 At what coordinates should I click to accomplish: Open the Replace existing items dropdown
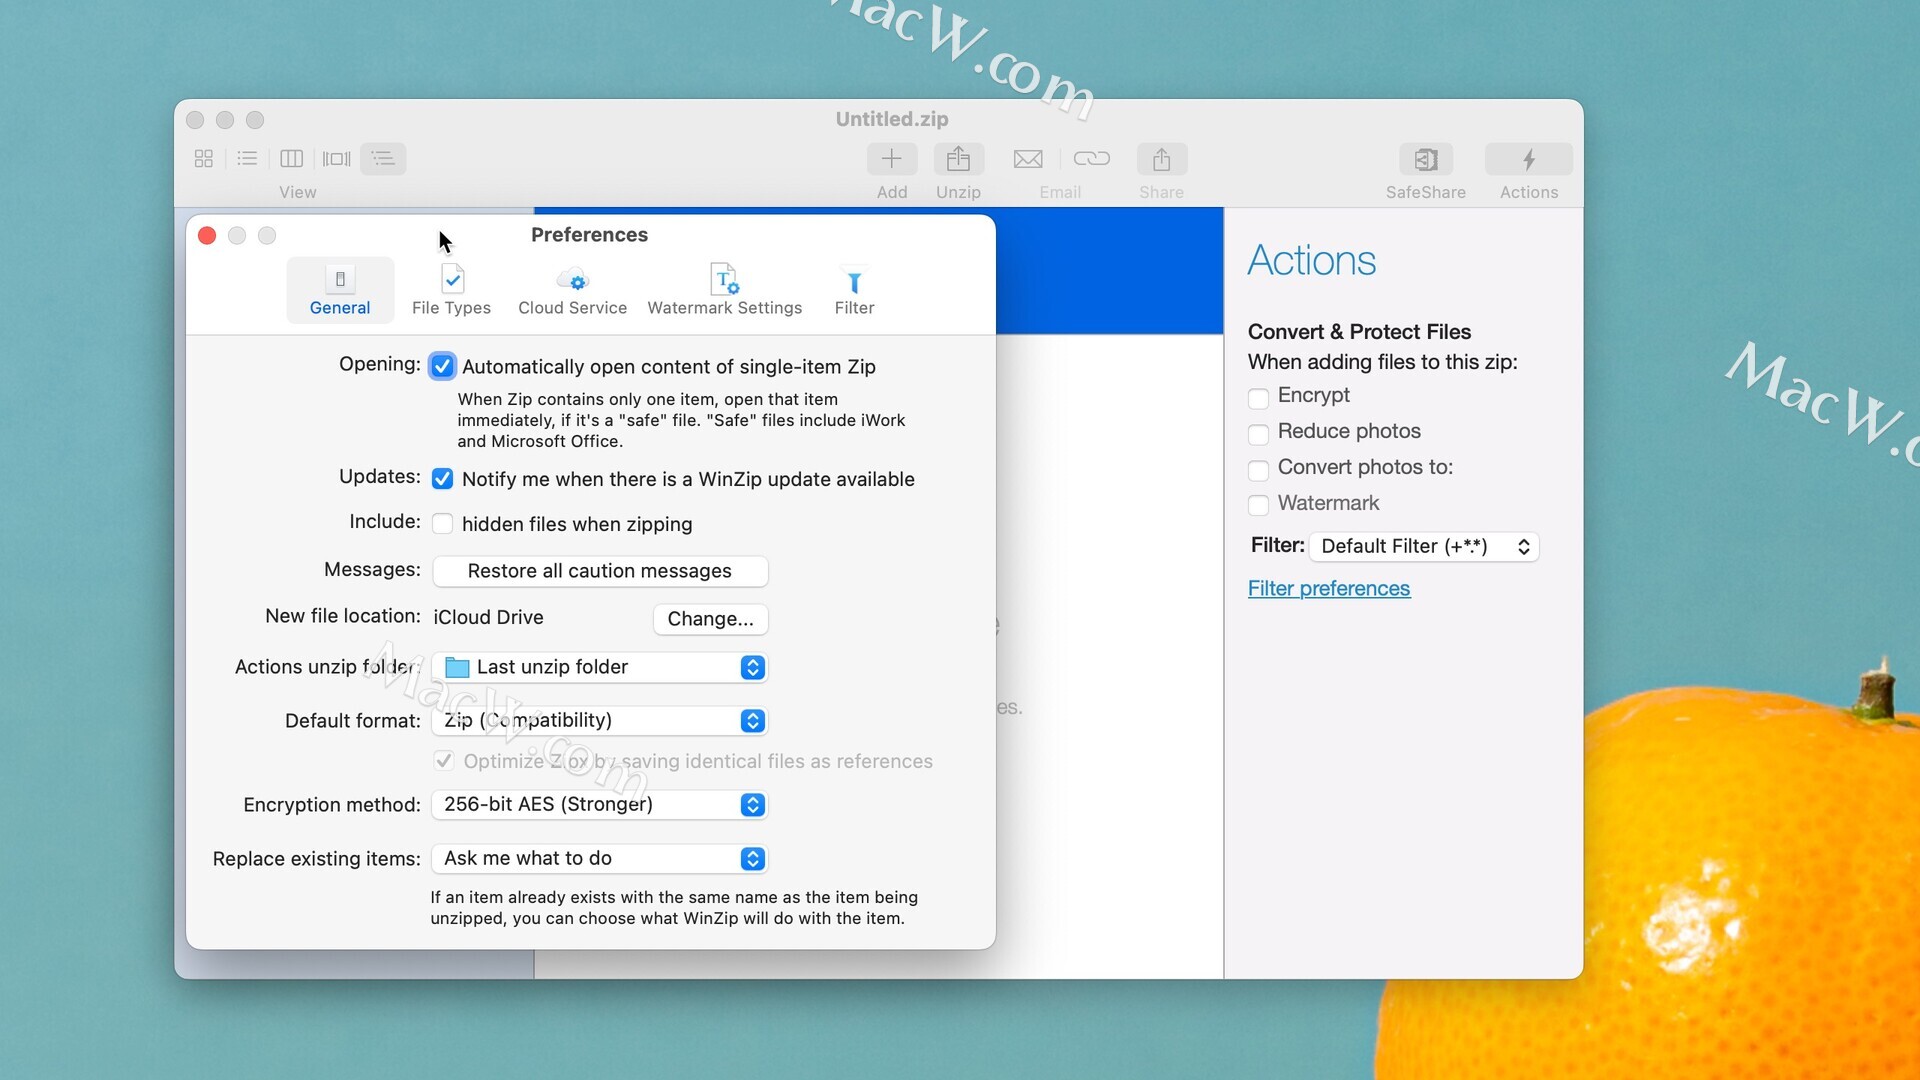[x=599, y=859]
